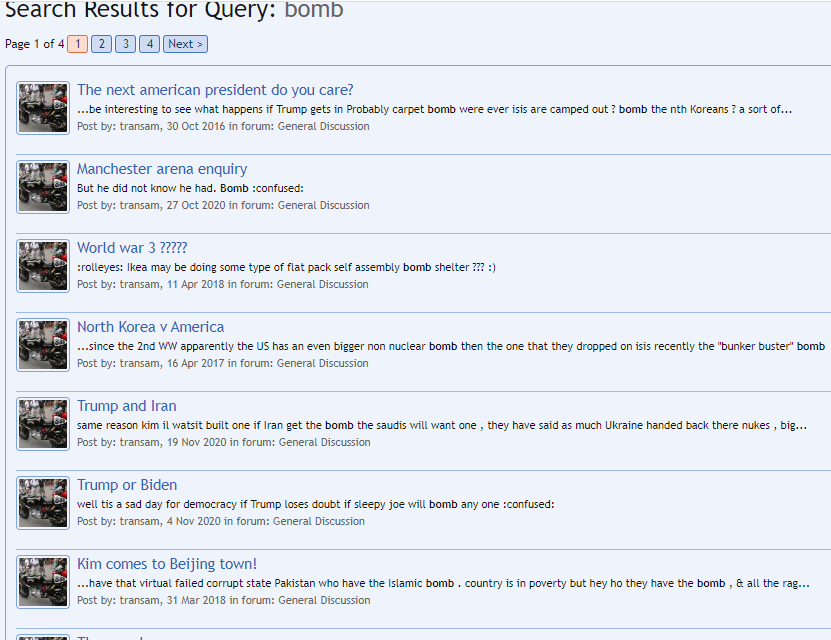This screenshot has height=640, width=831.
Task: Jump to results page 4
Action: [x=149, y=44]
